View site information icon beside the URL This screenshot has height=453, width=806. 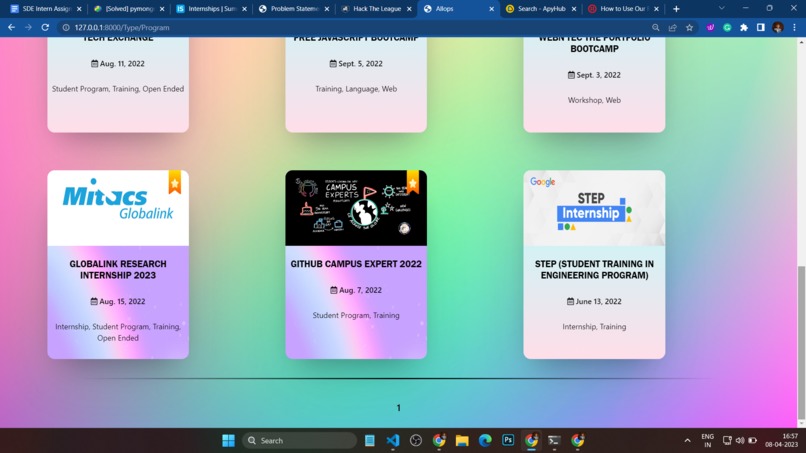click(x=66, y=28)
